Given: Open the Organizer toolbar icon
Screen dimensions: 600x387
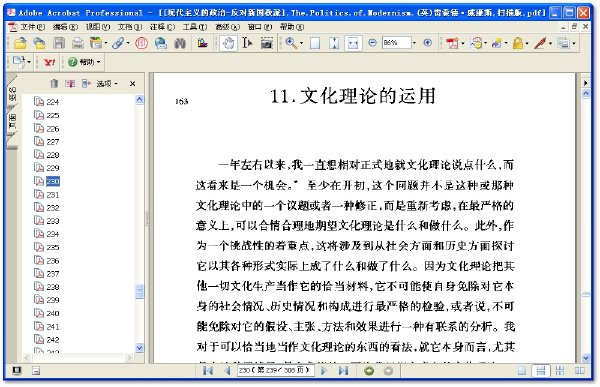Looking at the screenshot, I should tap(95, 43).
